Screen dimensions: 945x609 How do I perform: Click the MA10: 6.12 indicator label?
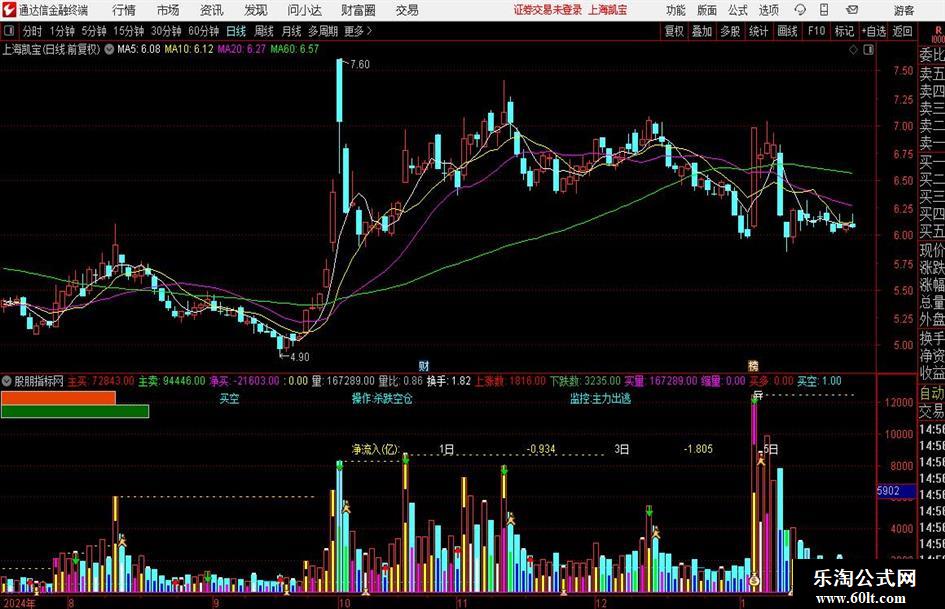click(x=189, y=49)
